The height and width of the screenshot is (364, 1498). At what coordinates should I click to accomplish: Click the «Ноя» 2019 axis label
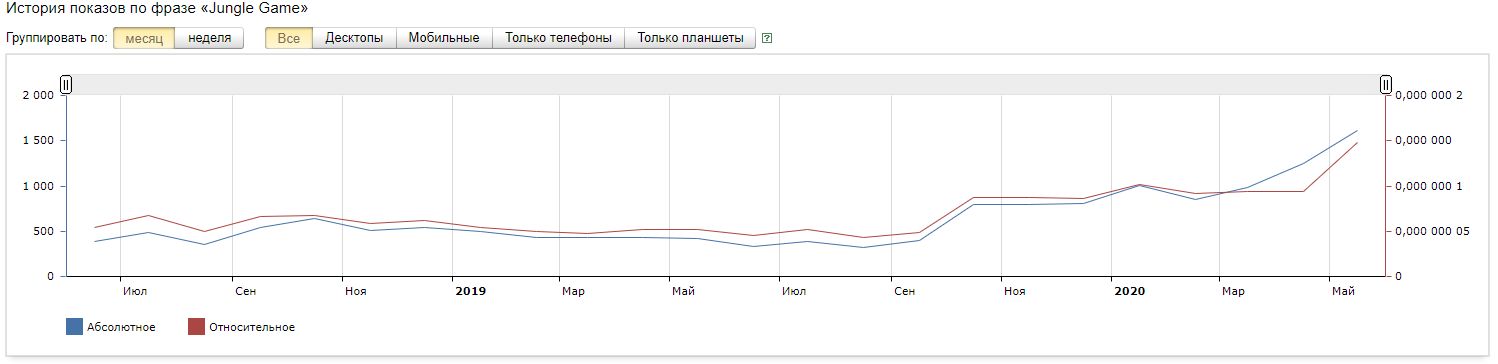[1014, 291]
